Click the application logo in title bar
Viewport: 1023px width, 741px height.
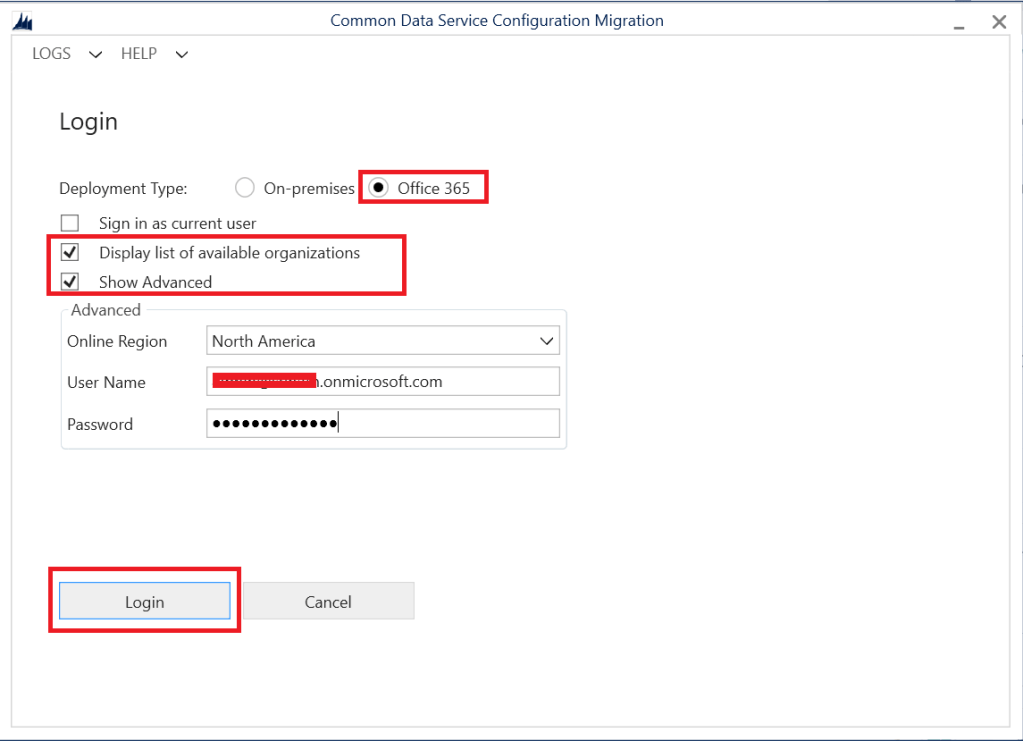(21, 21)
